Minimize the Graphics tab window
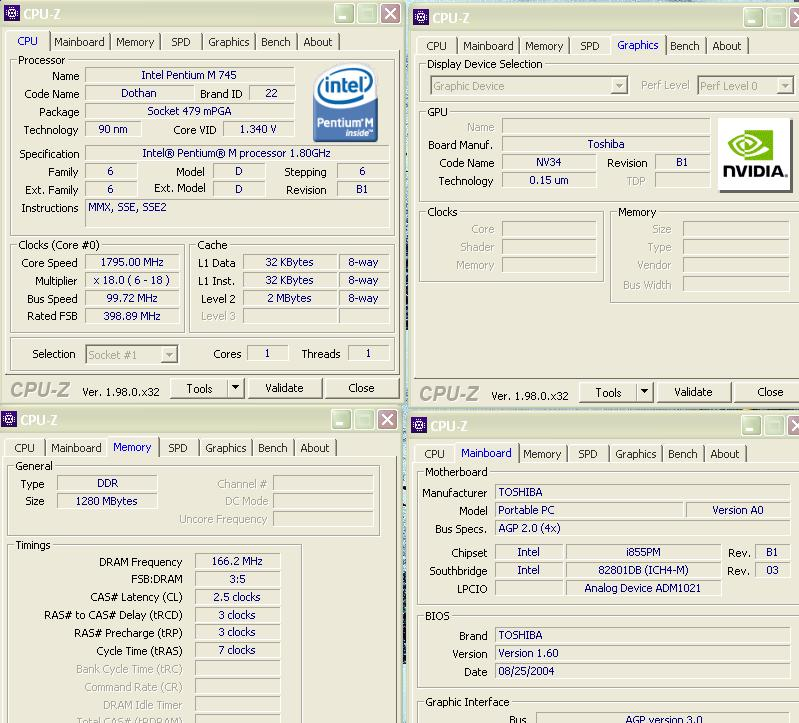The image size is (799, 723). click(753, 18)
